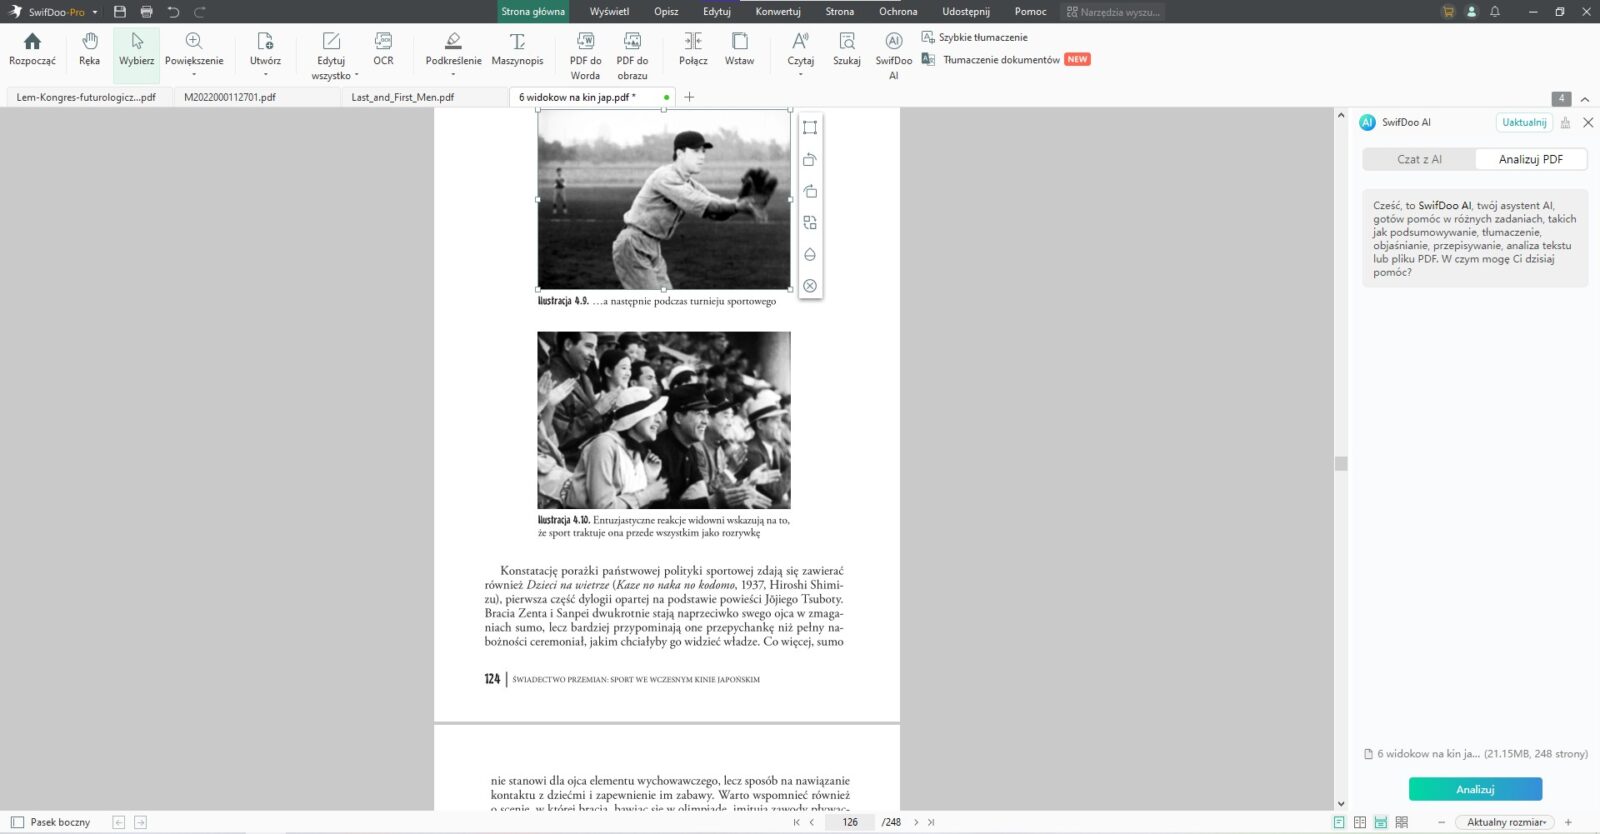
Task: Collapse the ribbon with the chevron arrow
Action: point(1585,99)
